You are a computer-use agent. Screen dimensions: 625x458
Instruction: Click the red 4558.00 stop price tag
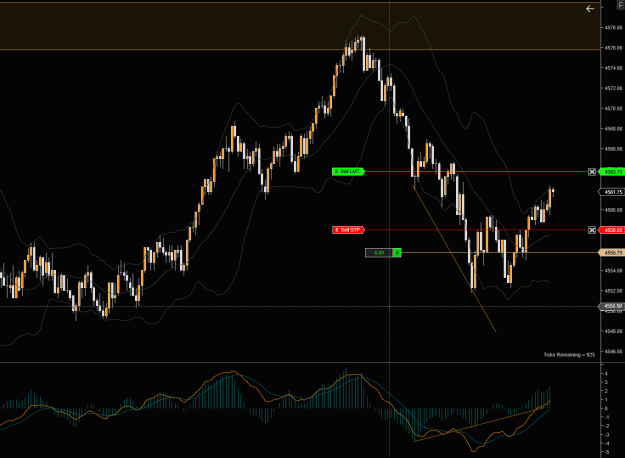[x=612, y=230]
